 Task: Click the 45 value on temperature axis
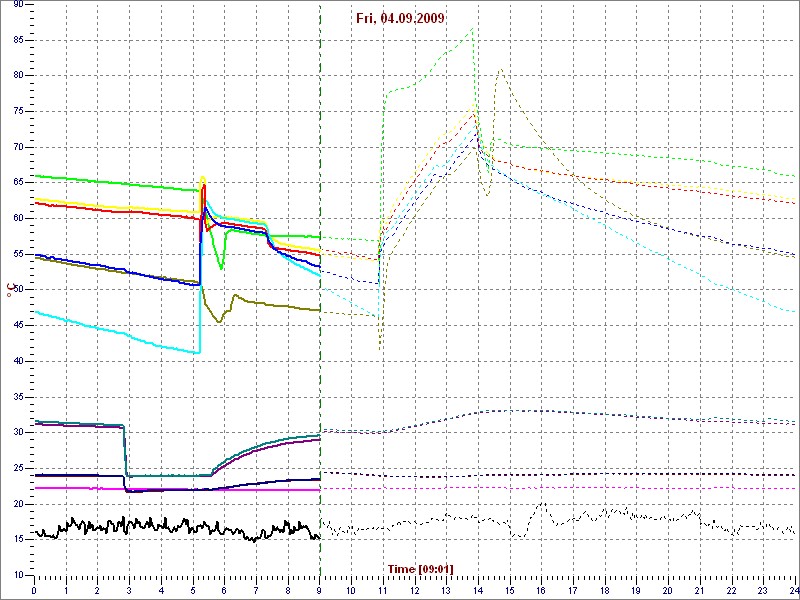click(x=18, y=326)
